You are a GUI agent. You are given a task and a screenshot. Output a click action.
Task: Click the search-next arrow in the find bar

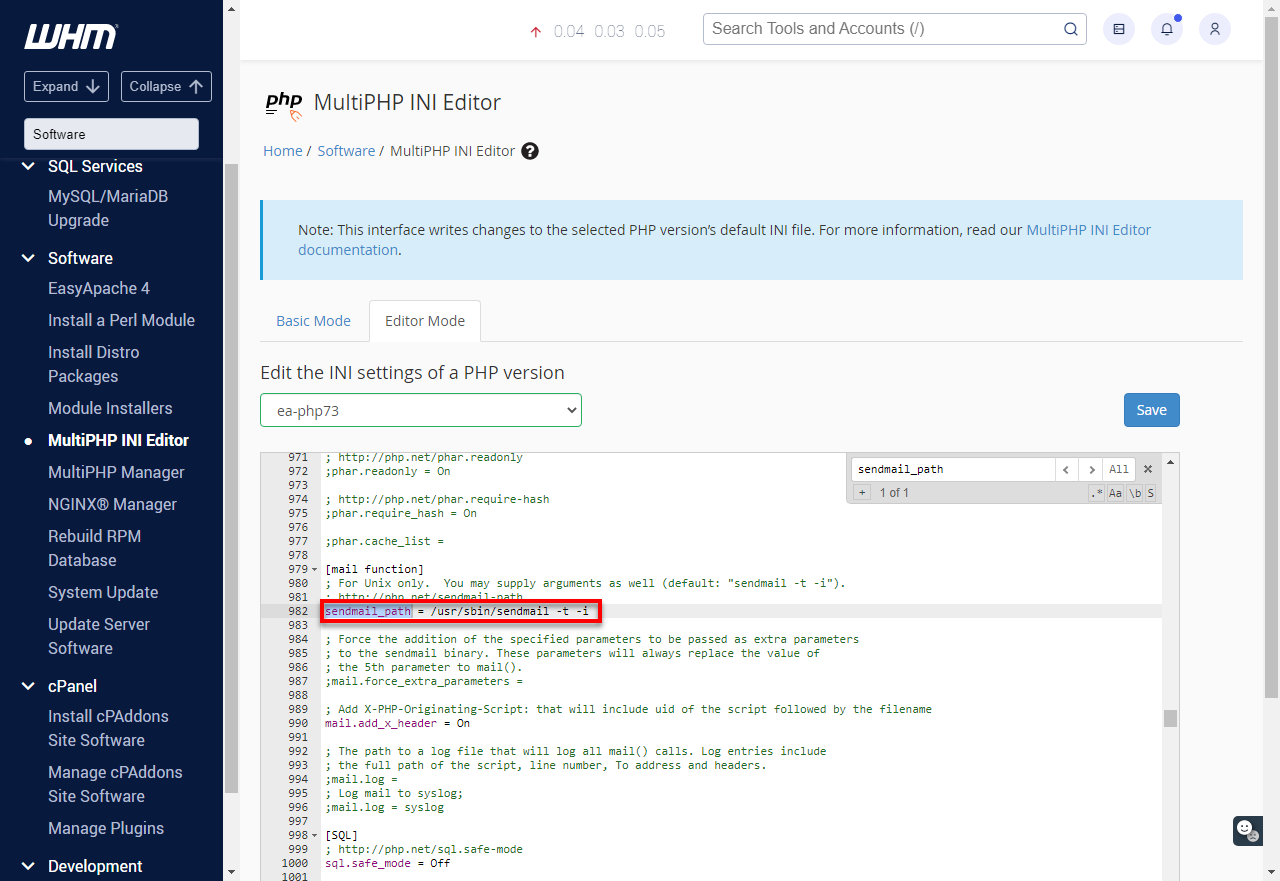coord(1091,468)
